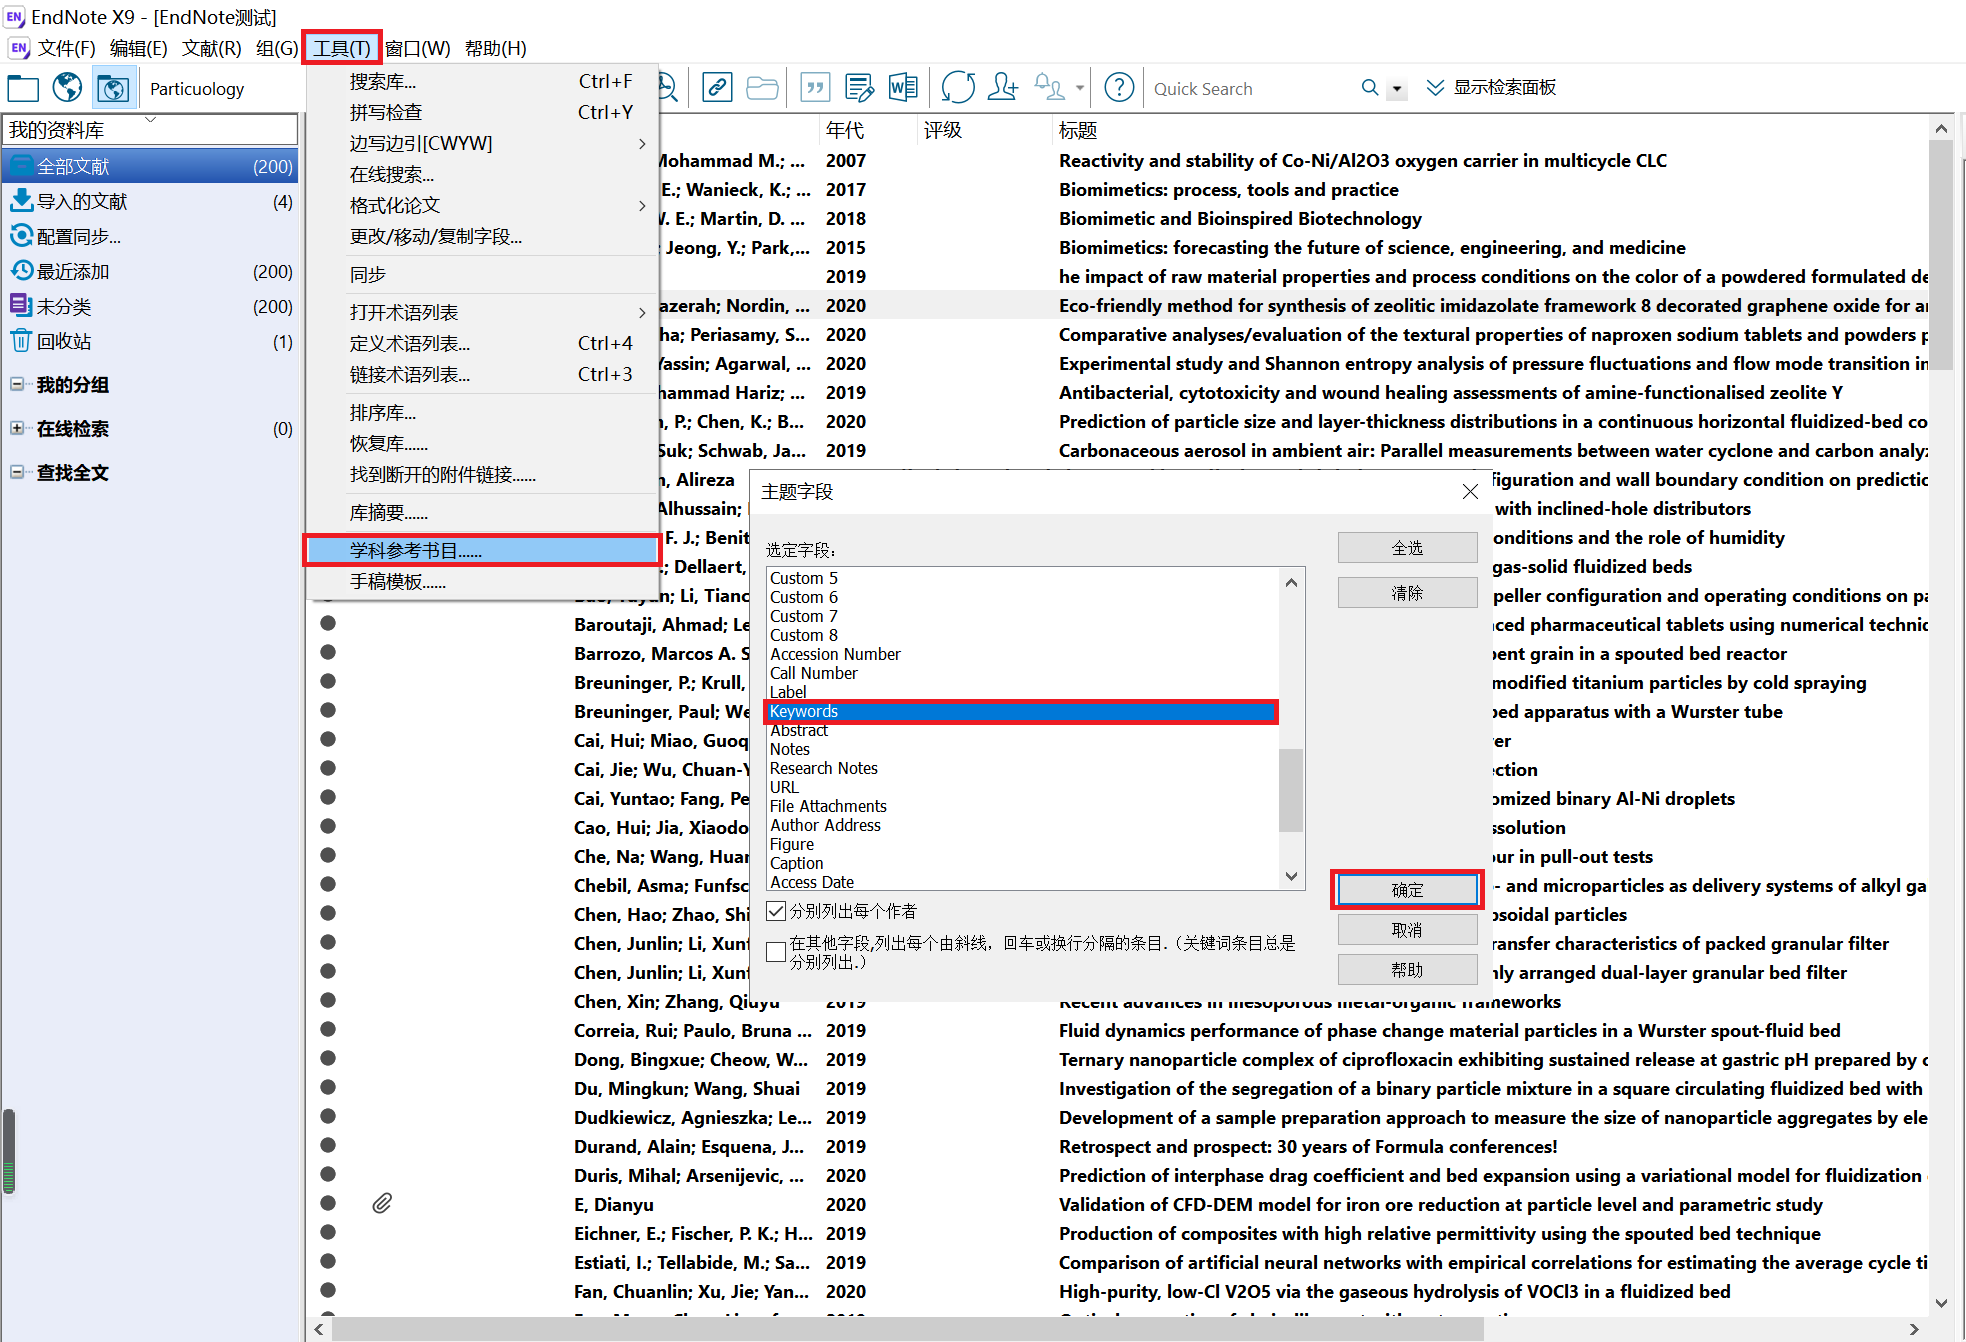Screen dimensions: 1966x1342
Task: Collapse the 查找全文 tree node
Action: click(x=17, y=472)
